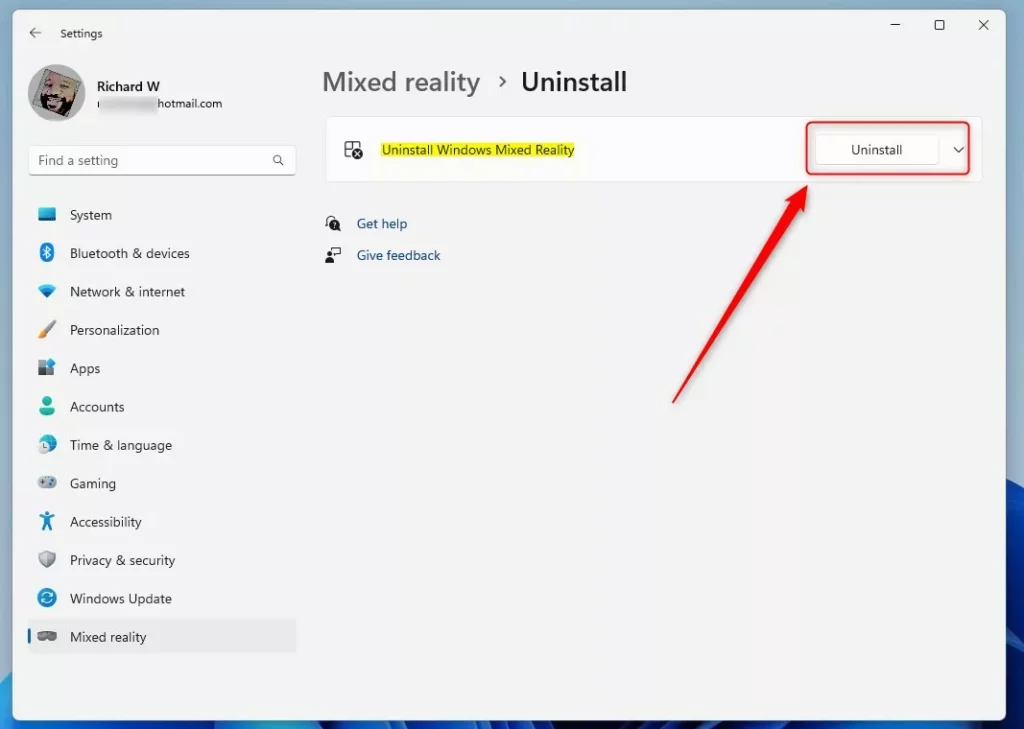Navigate to Apps settings
The height and width of the screenshot is (729, 1024).
[x=162, y=368]
